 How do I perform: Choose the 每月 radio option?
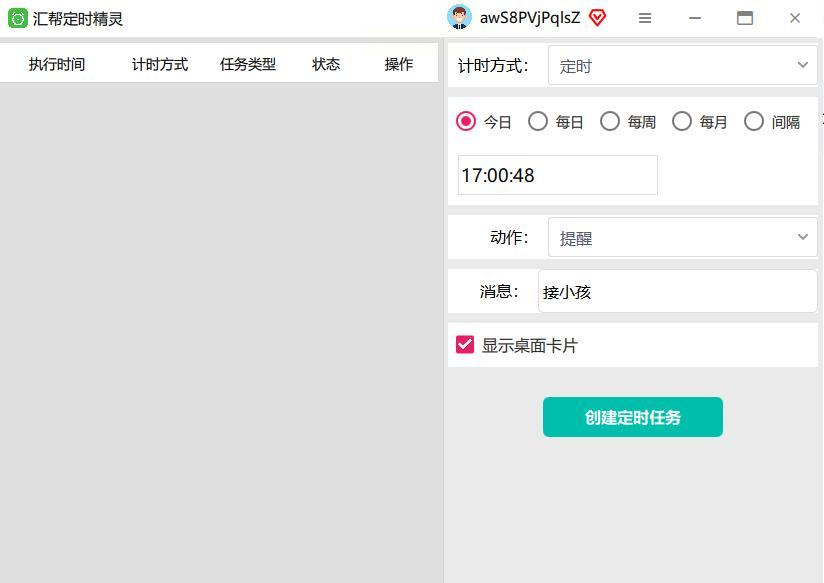(682, 121)
